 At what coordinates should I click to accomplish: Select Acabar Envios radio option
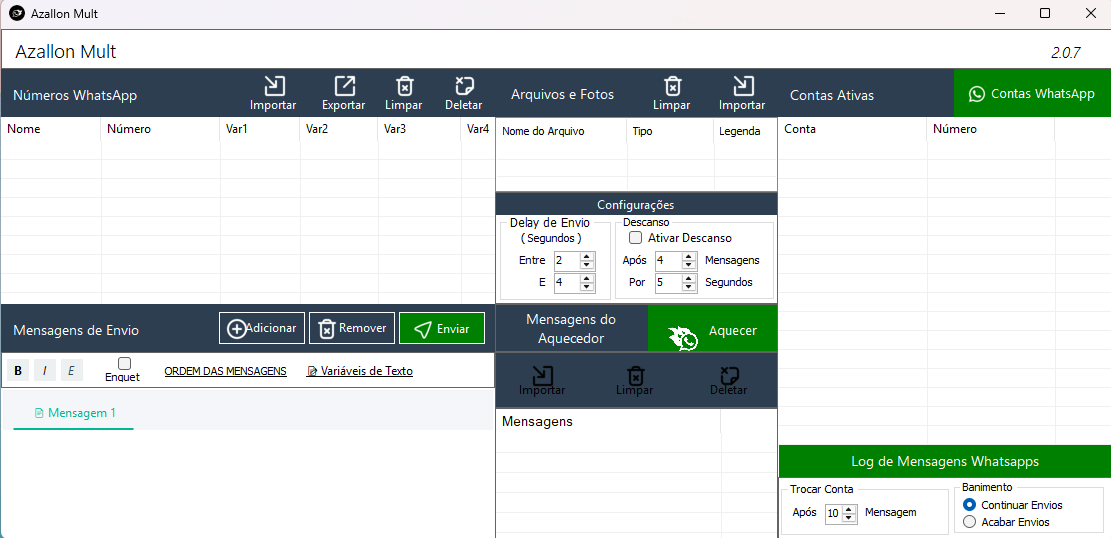pyautogui.click(x=970, y=522)
